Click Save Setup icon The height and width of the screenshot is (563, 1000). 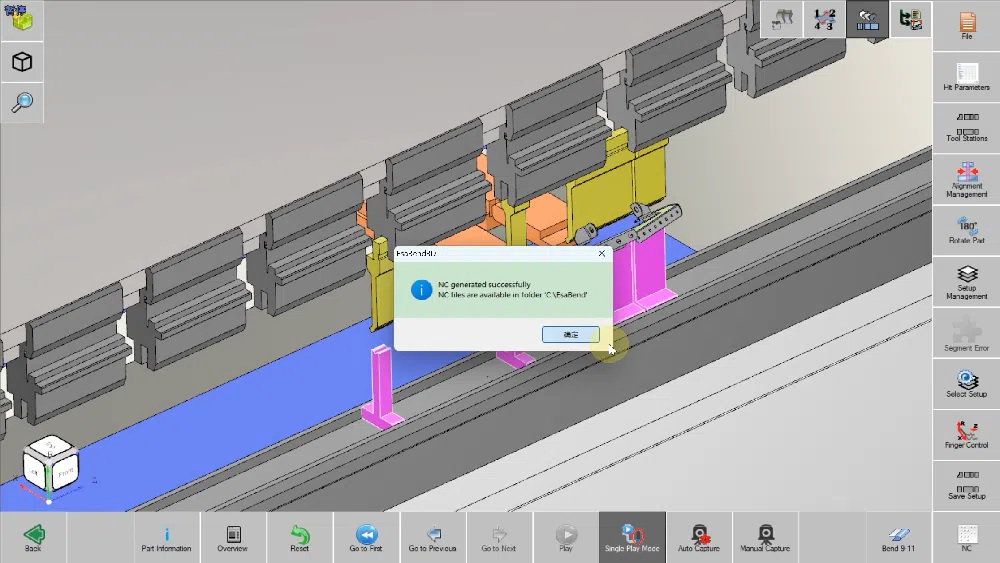click(966, 486)
